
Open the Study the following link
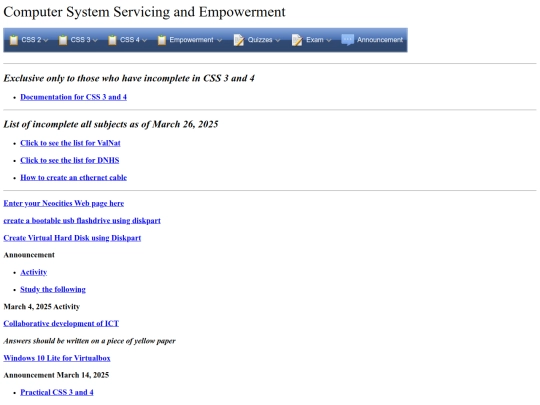point(53,289)
